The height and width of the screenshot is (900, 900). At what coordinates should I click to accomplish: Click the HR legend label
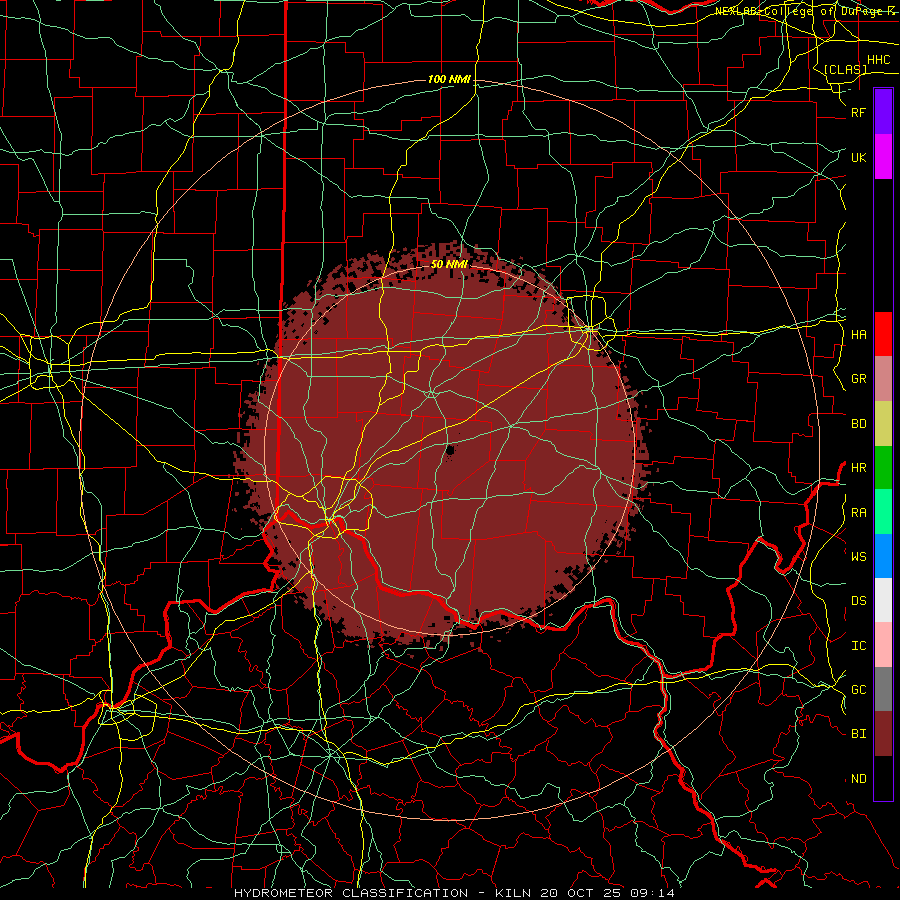click(859, 468)
